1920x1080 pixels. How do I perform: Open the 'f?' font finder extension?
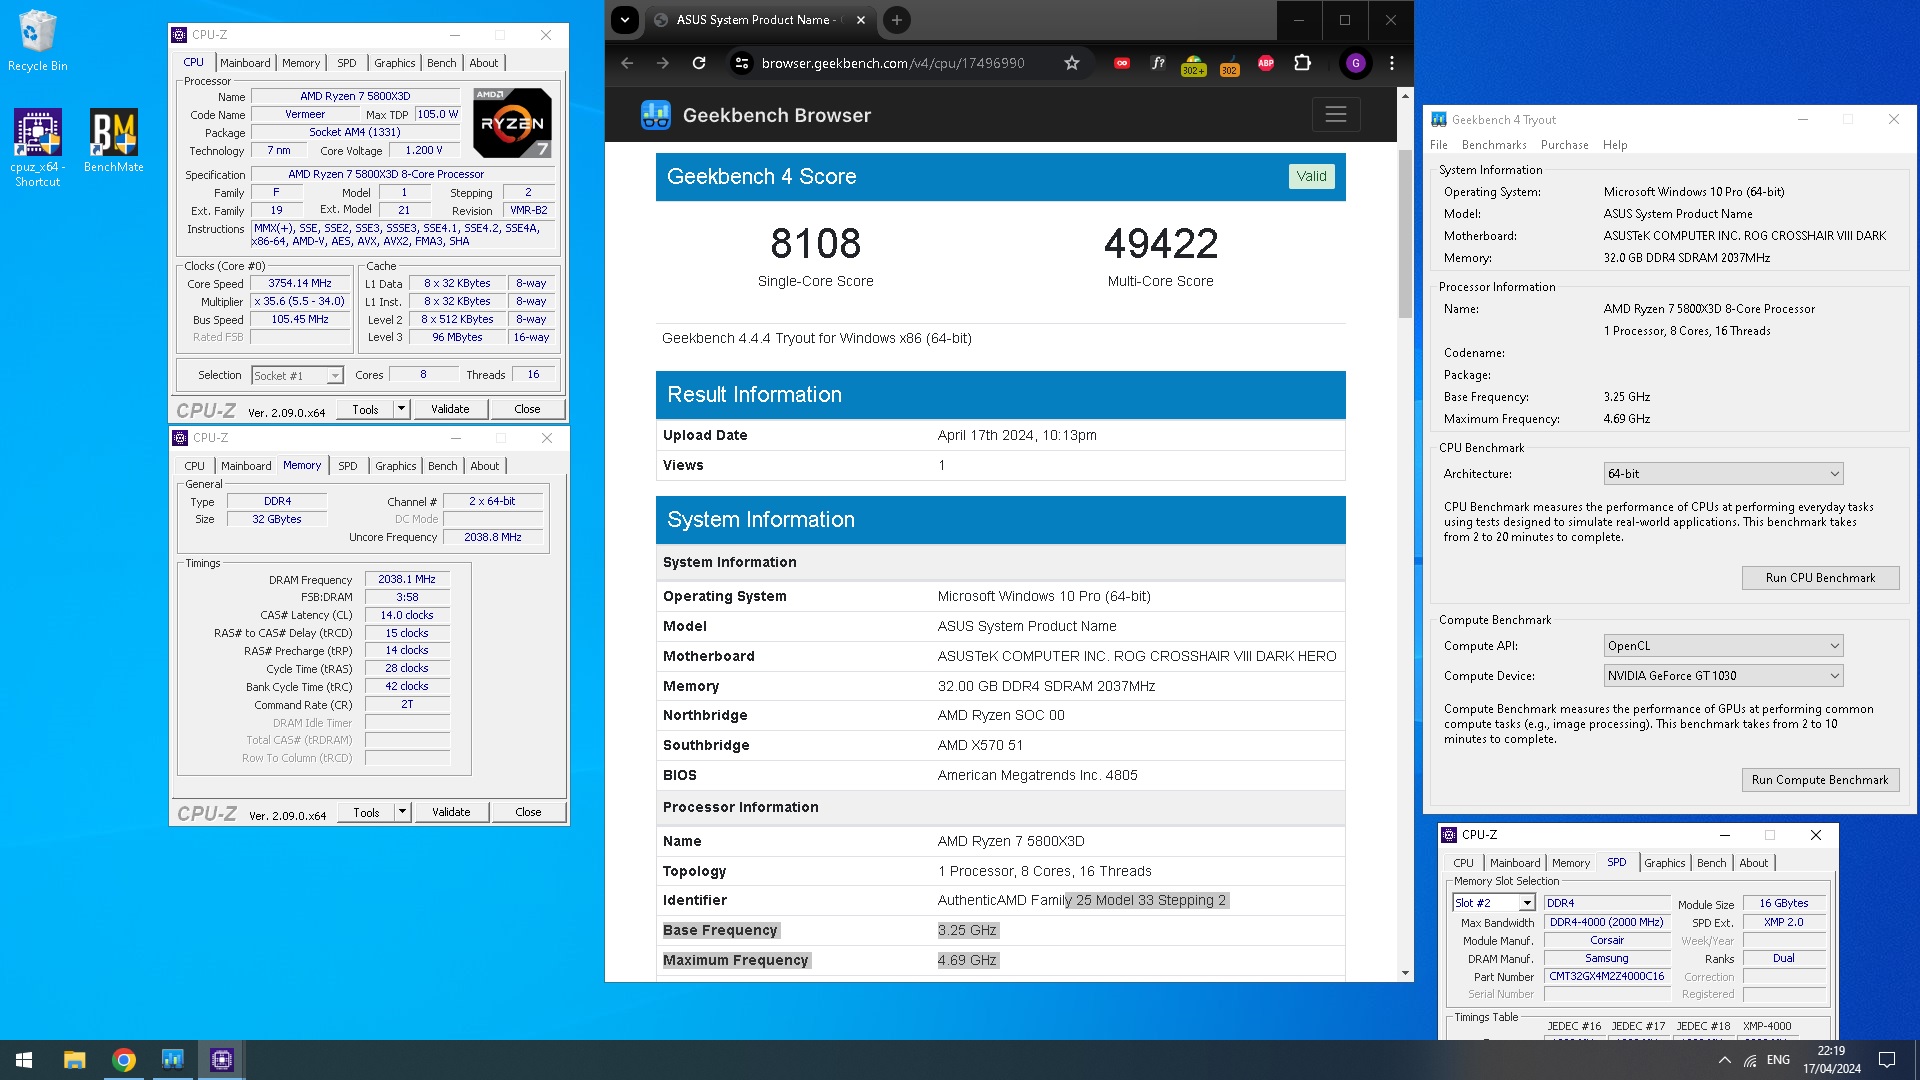(1158, 63)
